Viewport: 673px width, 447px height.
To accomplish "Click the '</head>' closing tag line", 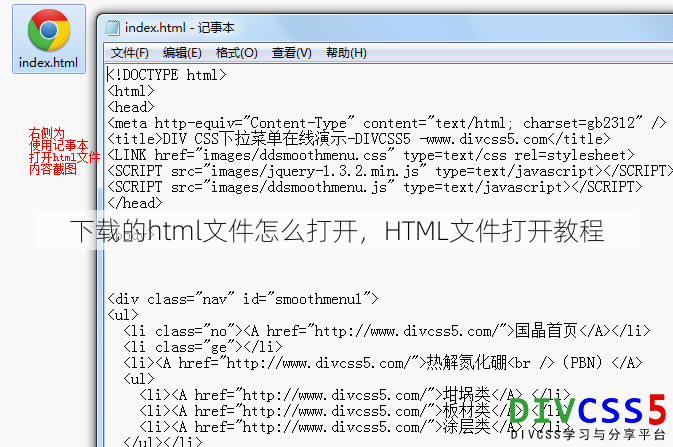I will tap(135, 203).
